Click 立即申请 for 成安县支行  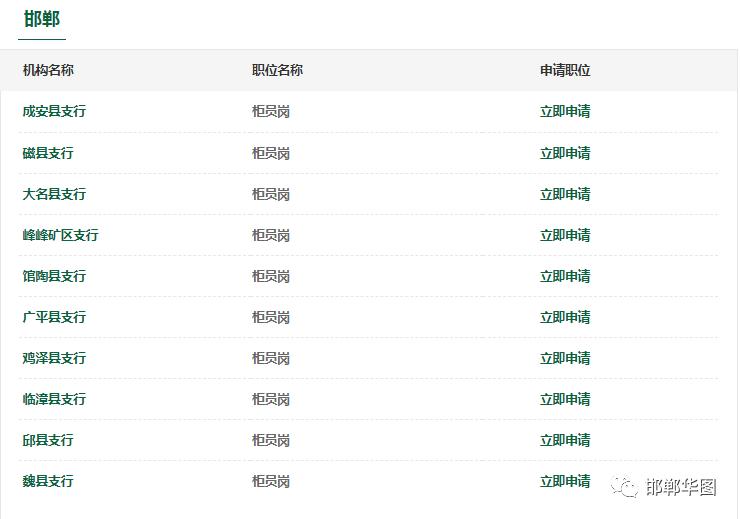[565, 112]
